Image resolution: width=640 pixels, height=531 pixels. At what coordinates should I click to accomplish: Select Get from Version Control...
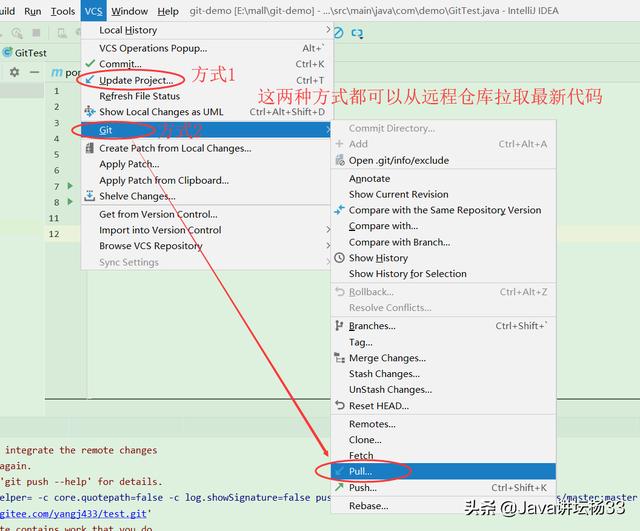(207, 214)
